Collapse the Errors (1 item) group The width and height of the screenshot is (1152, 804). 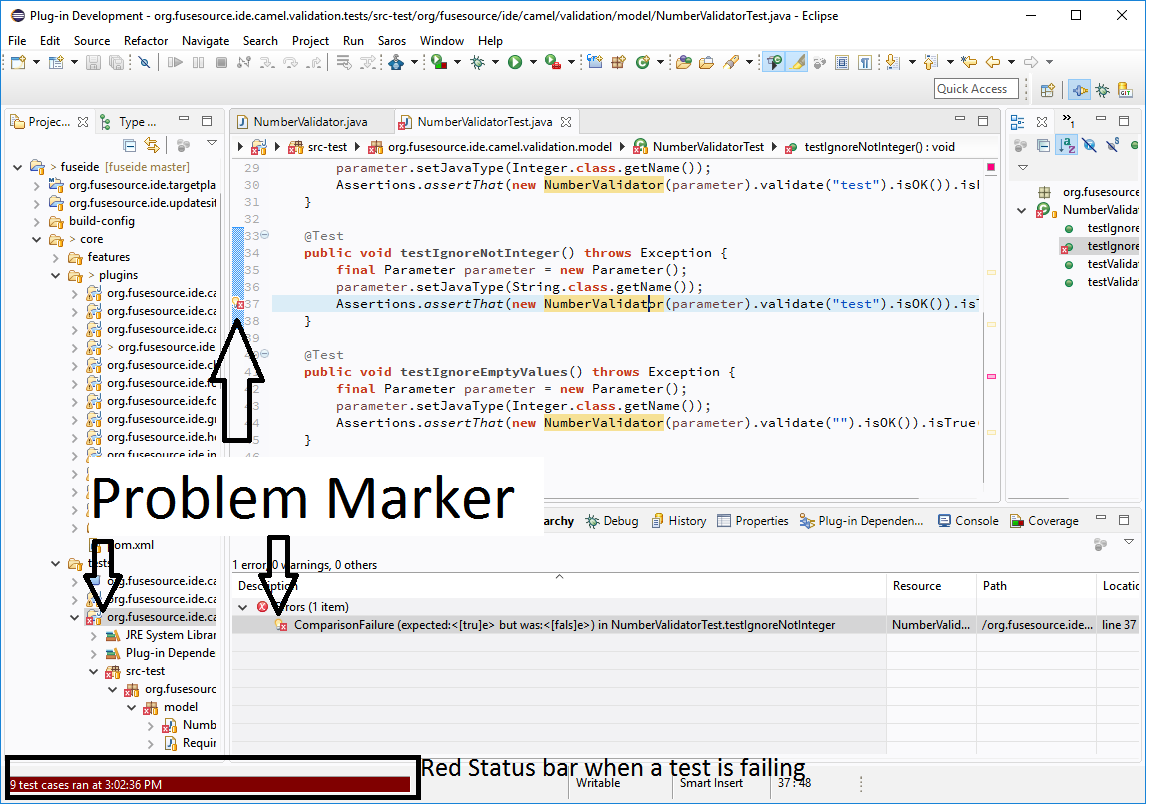click(x=243, y=607)
